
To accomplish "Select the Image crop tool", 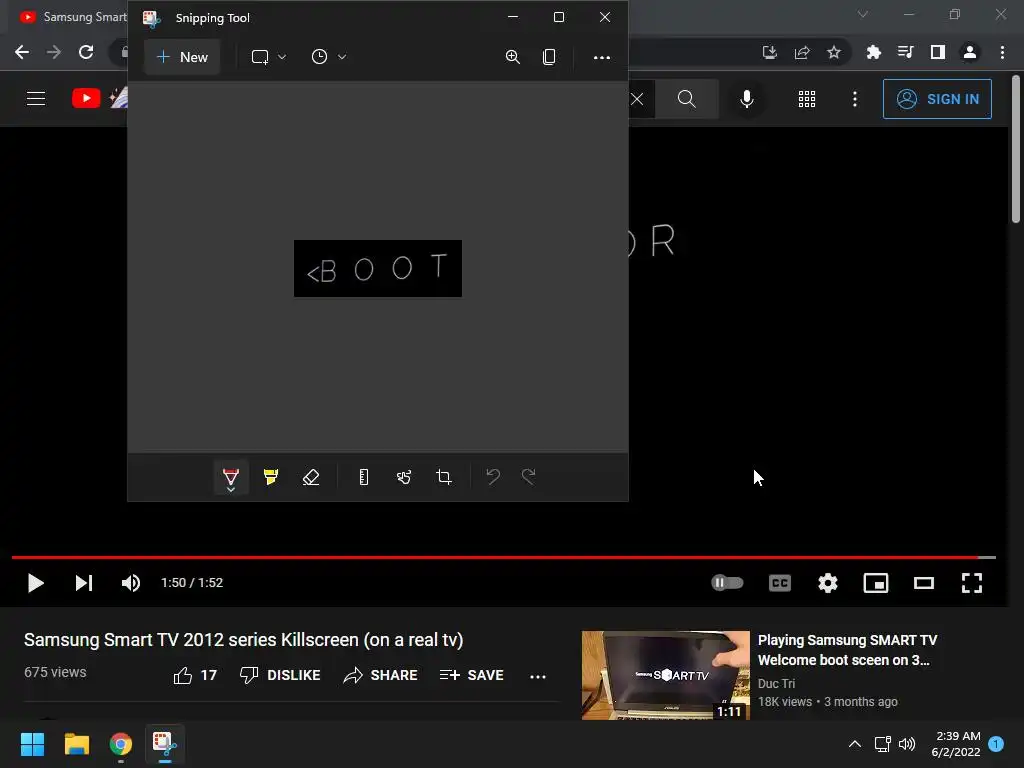I will click(x=444, y=477).
